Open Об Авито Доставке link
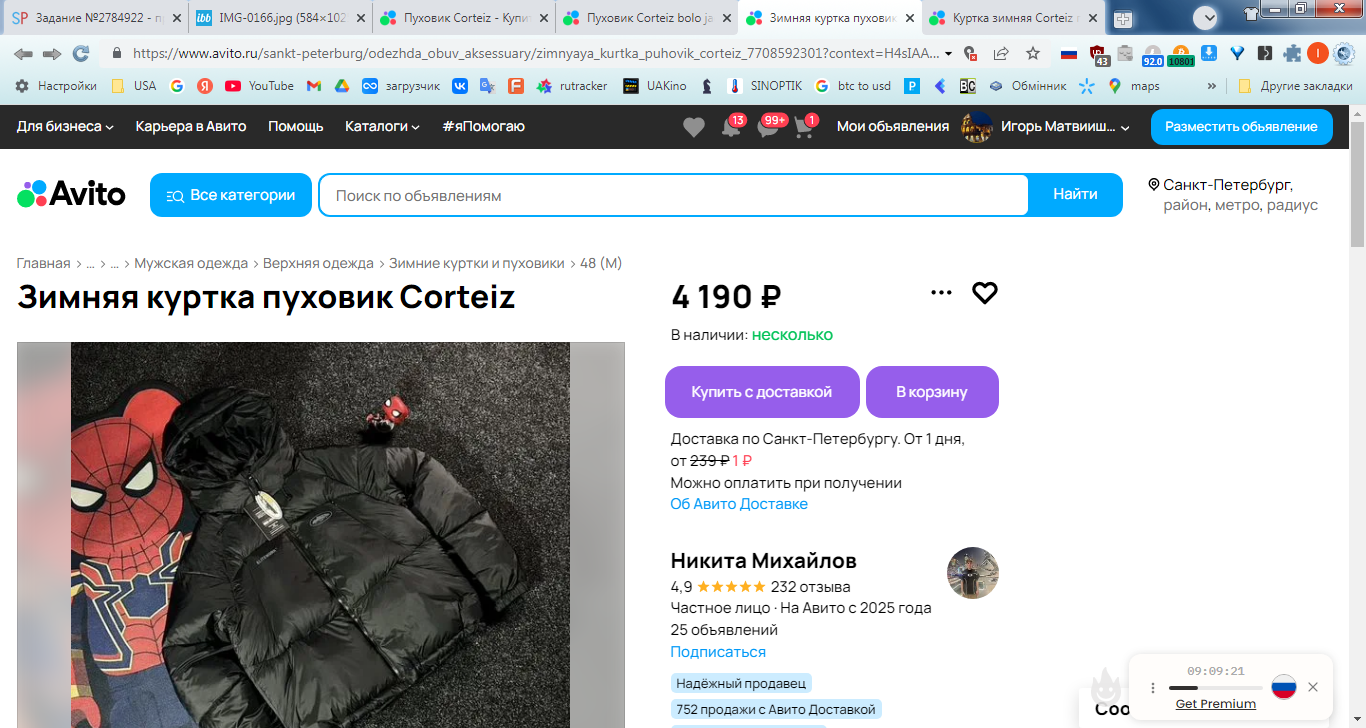 [739, 504]
